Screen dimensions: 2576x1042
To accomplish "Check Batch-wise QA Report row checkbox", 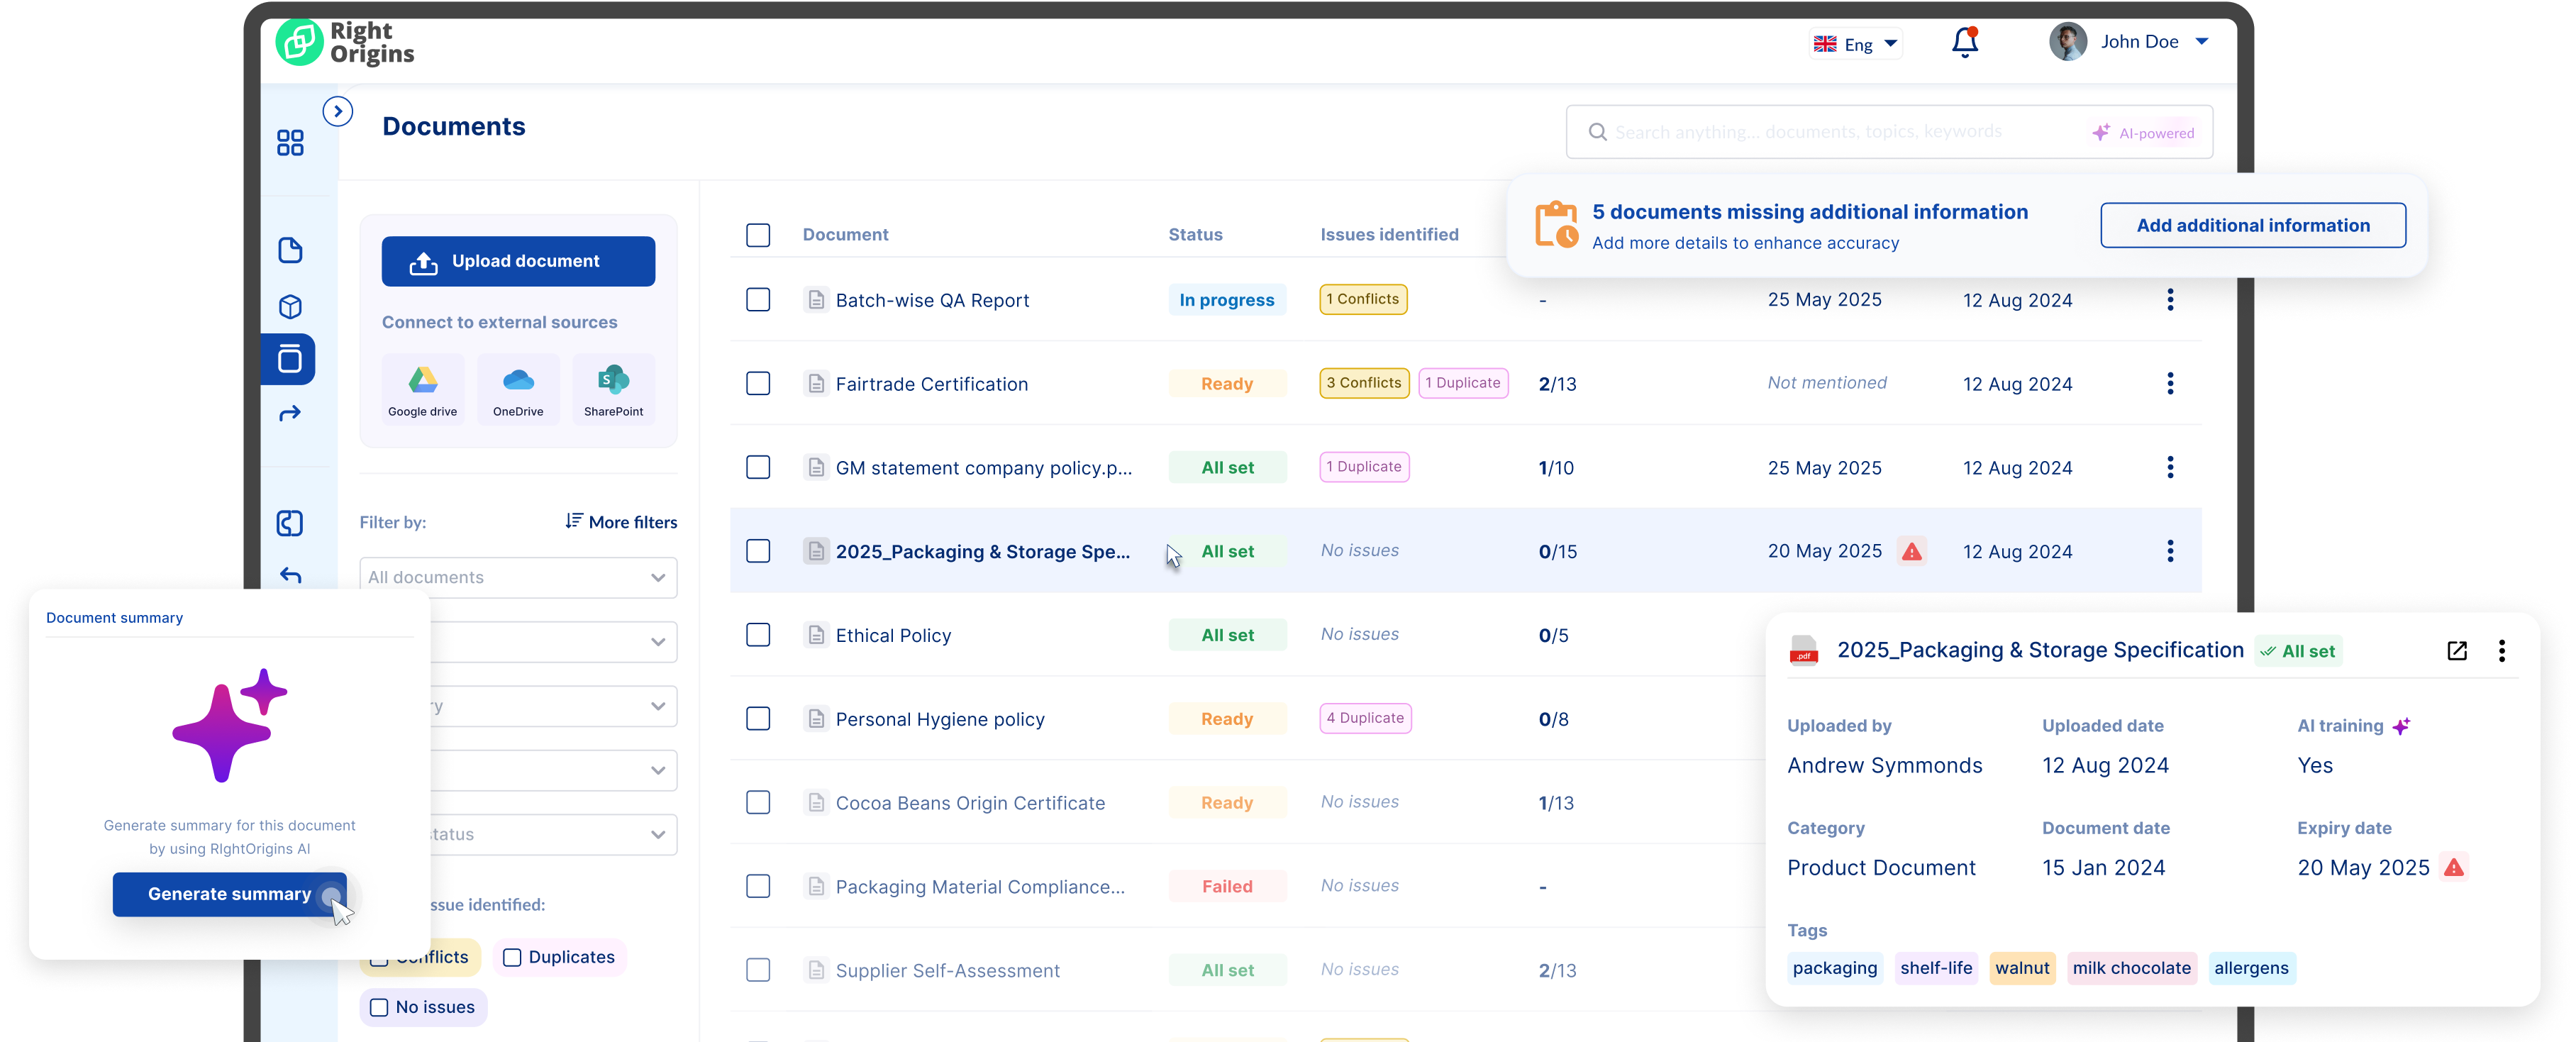I will [758, 300].
